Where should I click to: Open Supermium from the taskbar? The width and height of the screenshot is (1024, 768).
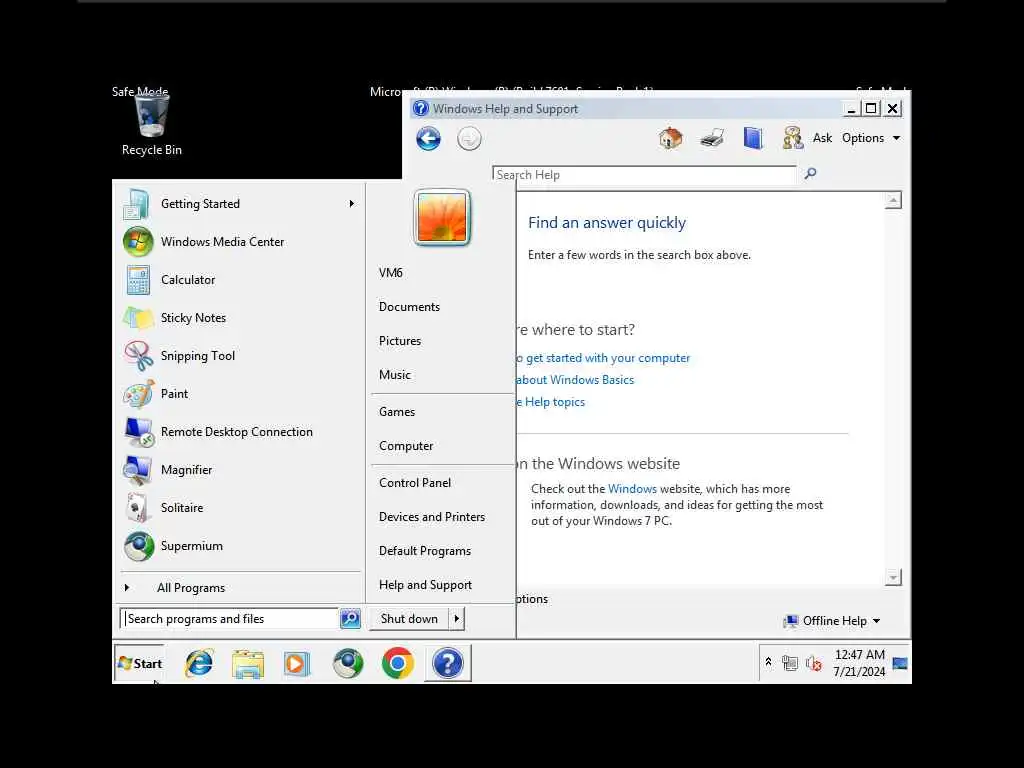coord(347,664)
